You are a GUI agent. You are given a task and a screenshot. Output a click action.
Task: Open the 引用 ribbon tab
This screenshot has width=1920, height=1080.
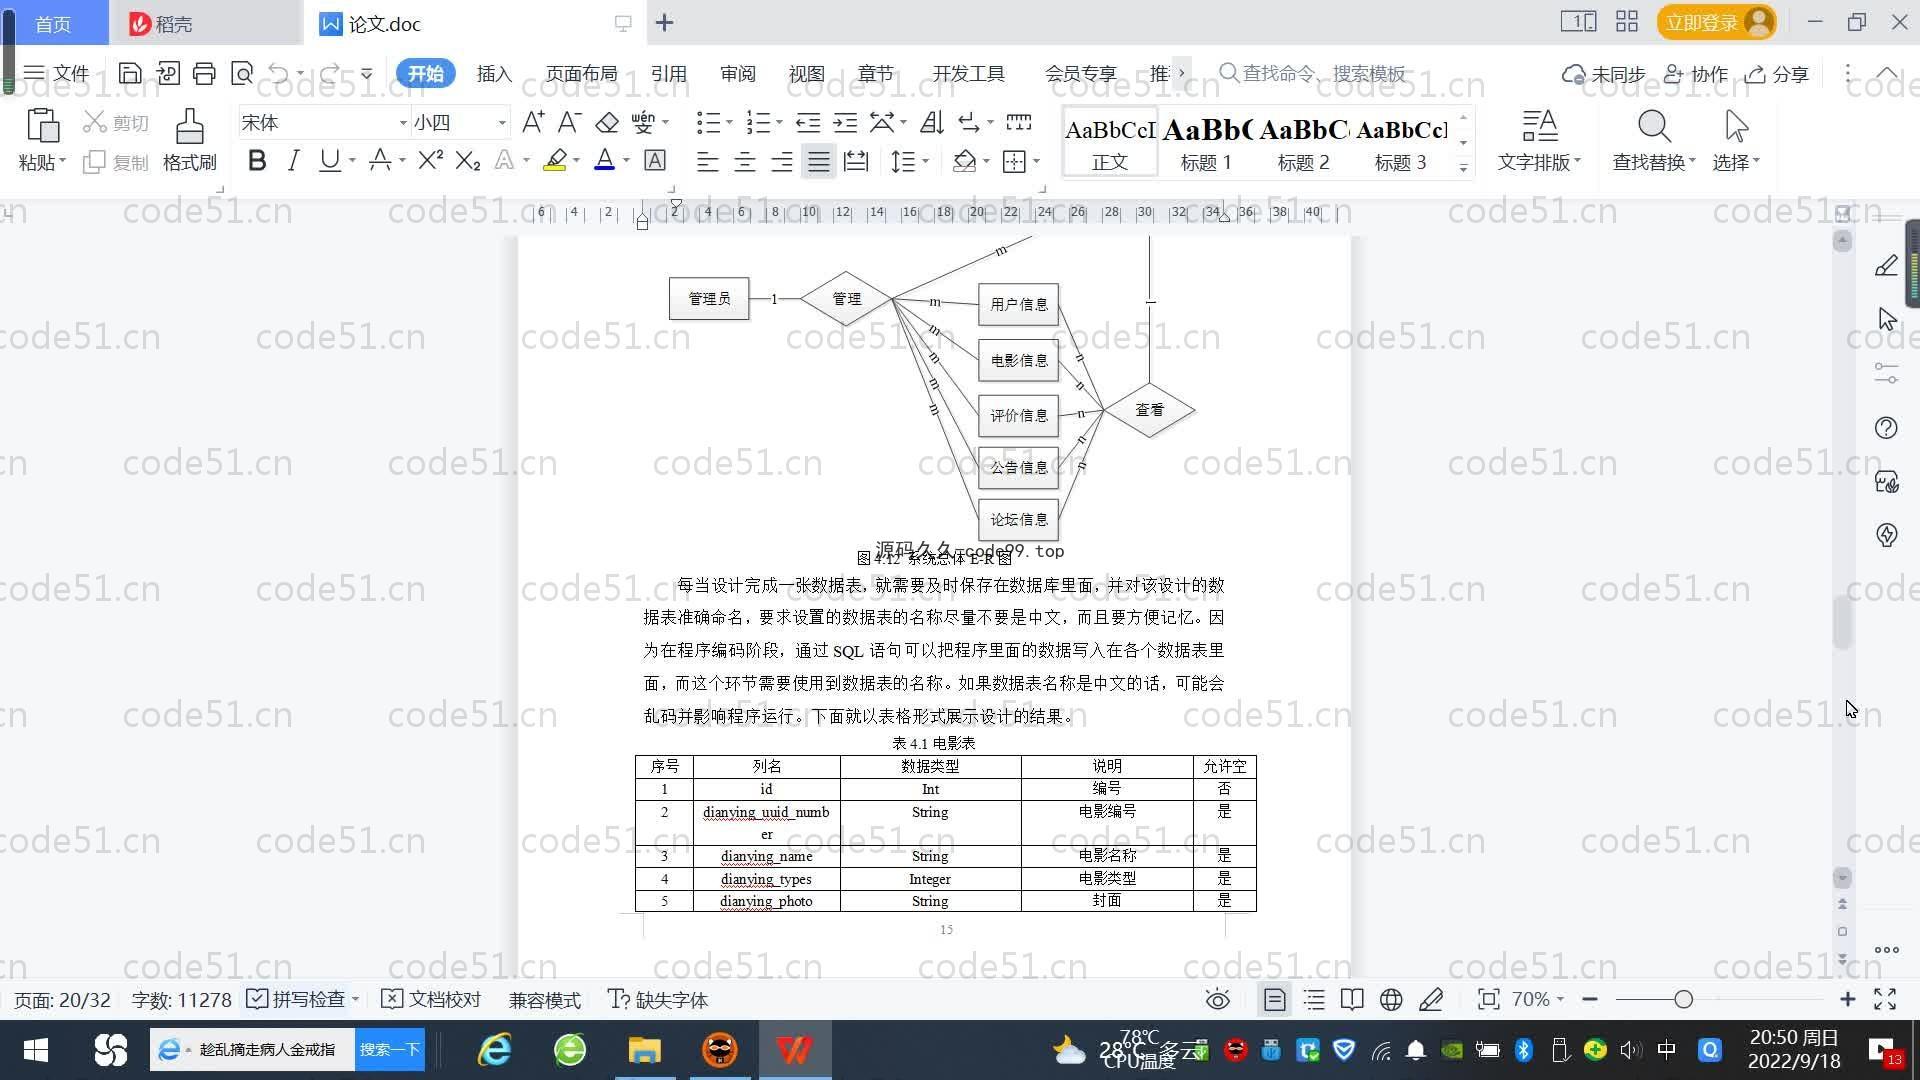pyautogui.click(x=668, y=74)
